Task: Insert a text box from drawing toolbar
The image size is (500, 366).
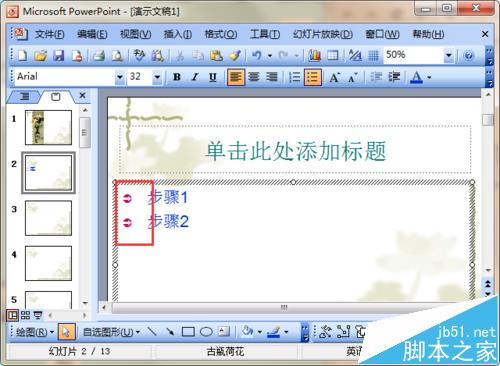Action: click(x=224, y=332)
